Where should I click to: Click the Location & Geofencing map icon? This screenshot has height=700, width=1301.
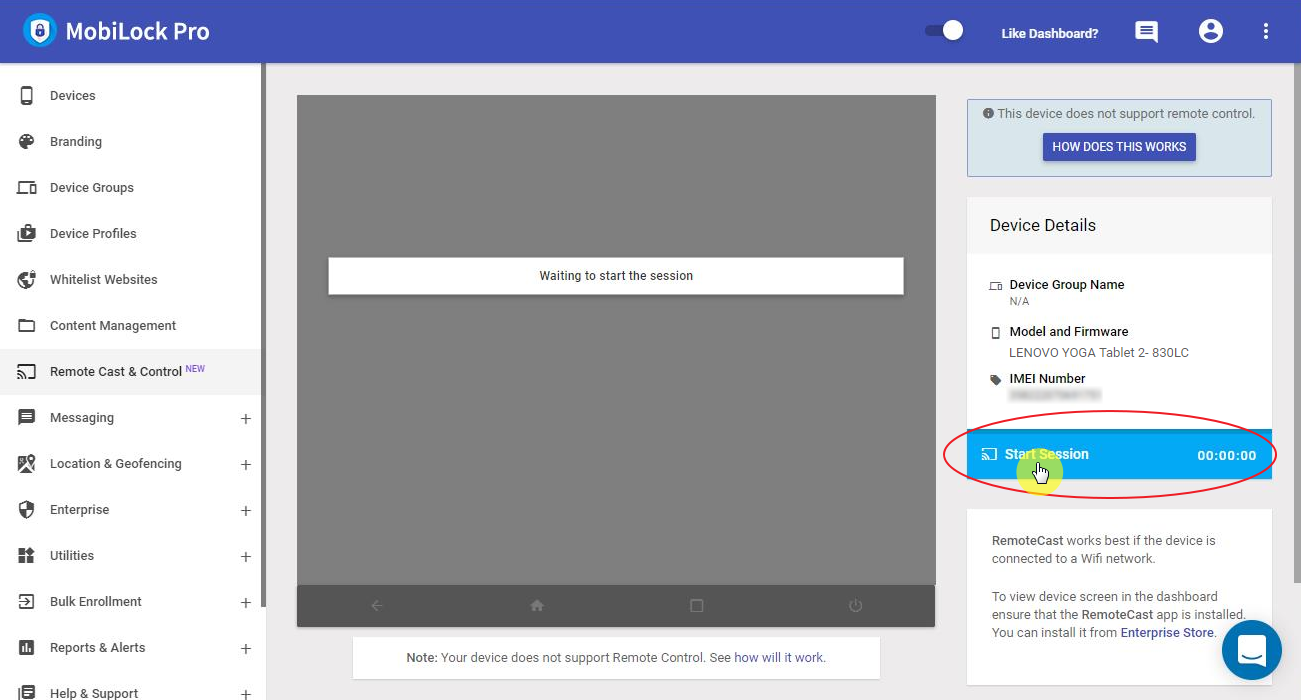(27, 464)
